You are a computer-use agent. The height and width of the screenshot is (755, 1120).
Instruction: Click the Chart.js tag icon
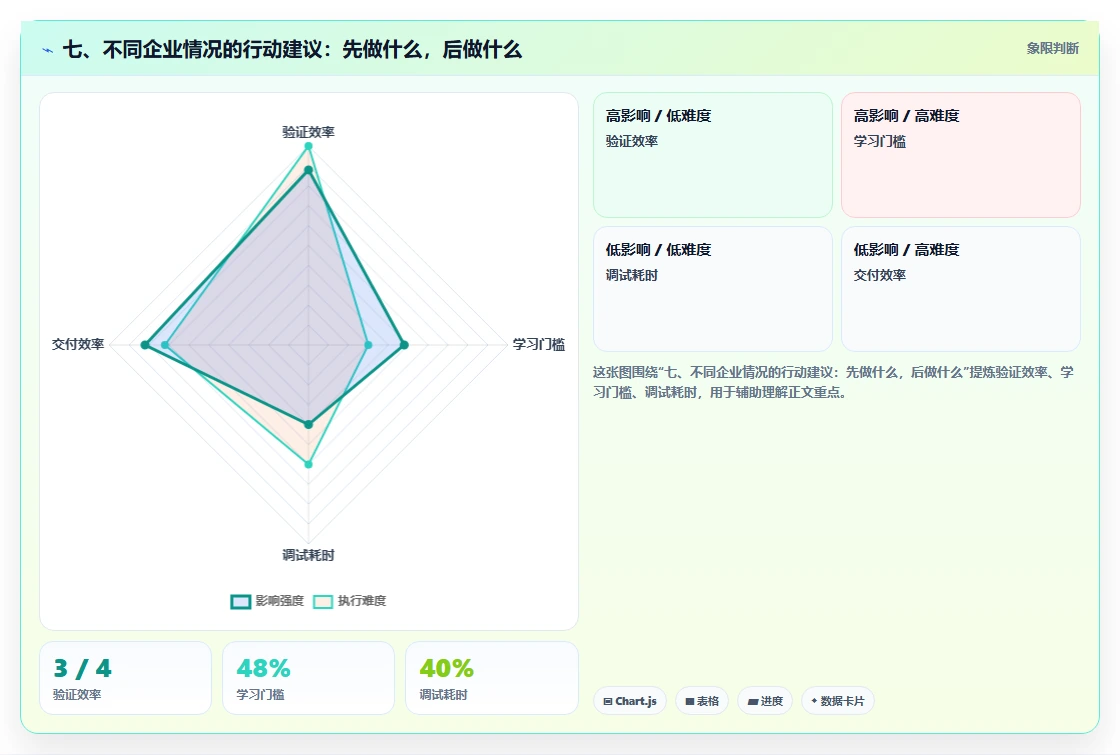pos(608,701)
